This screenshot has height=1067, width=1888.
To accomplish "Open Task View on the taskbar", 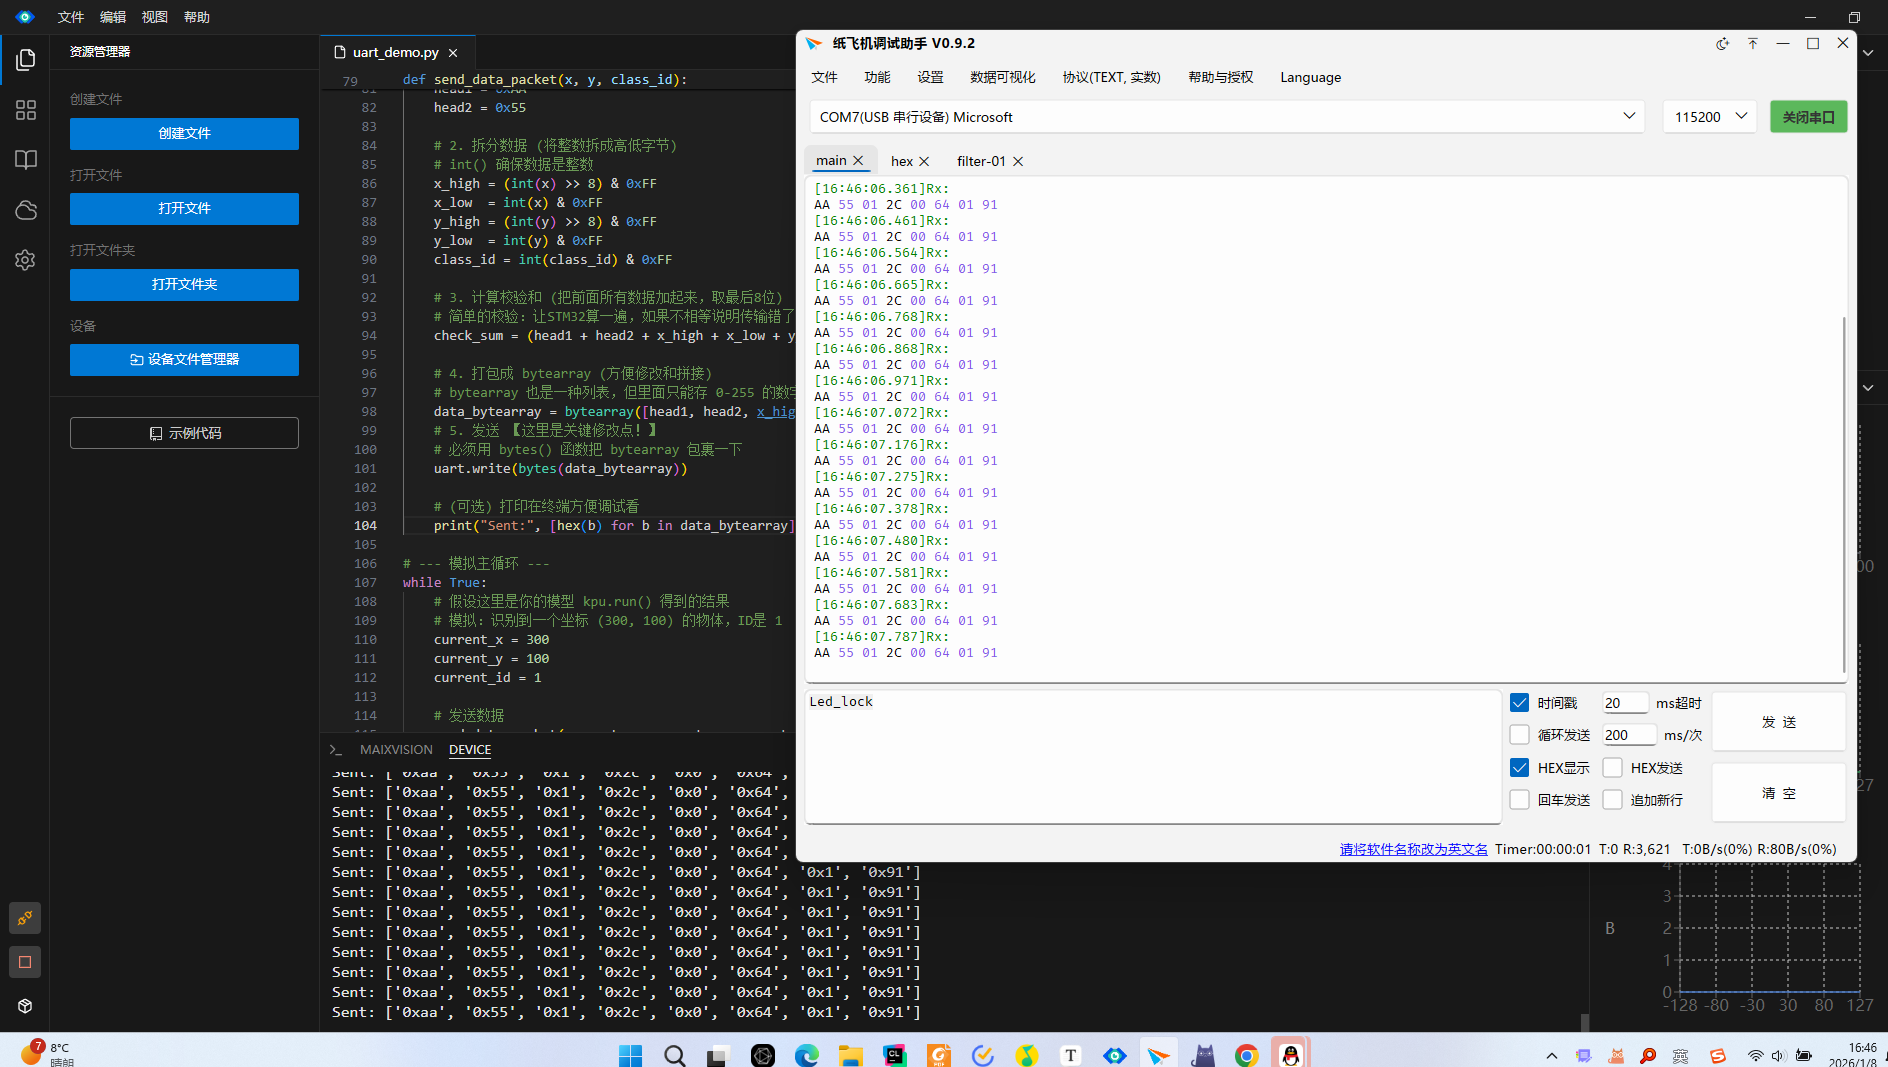I will [719, 1055].
